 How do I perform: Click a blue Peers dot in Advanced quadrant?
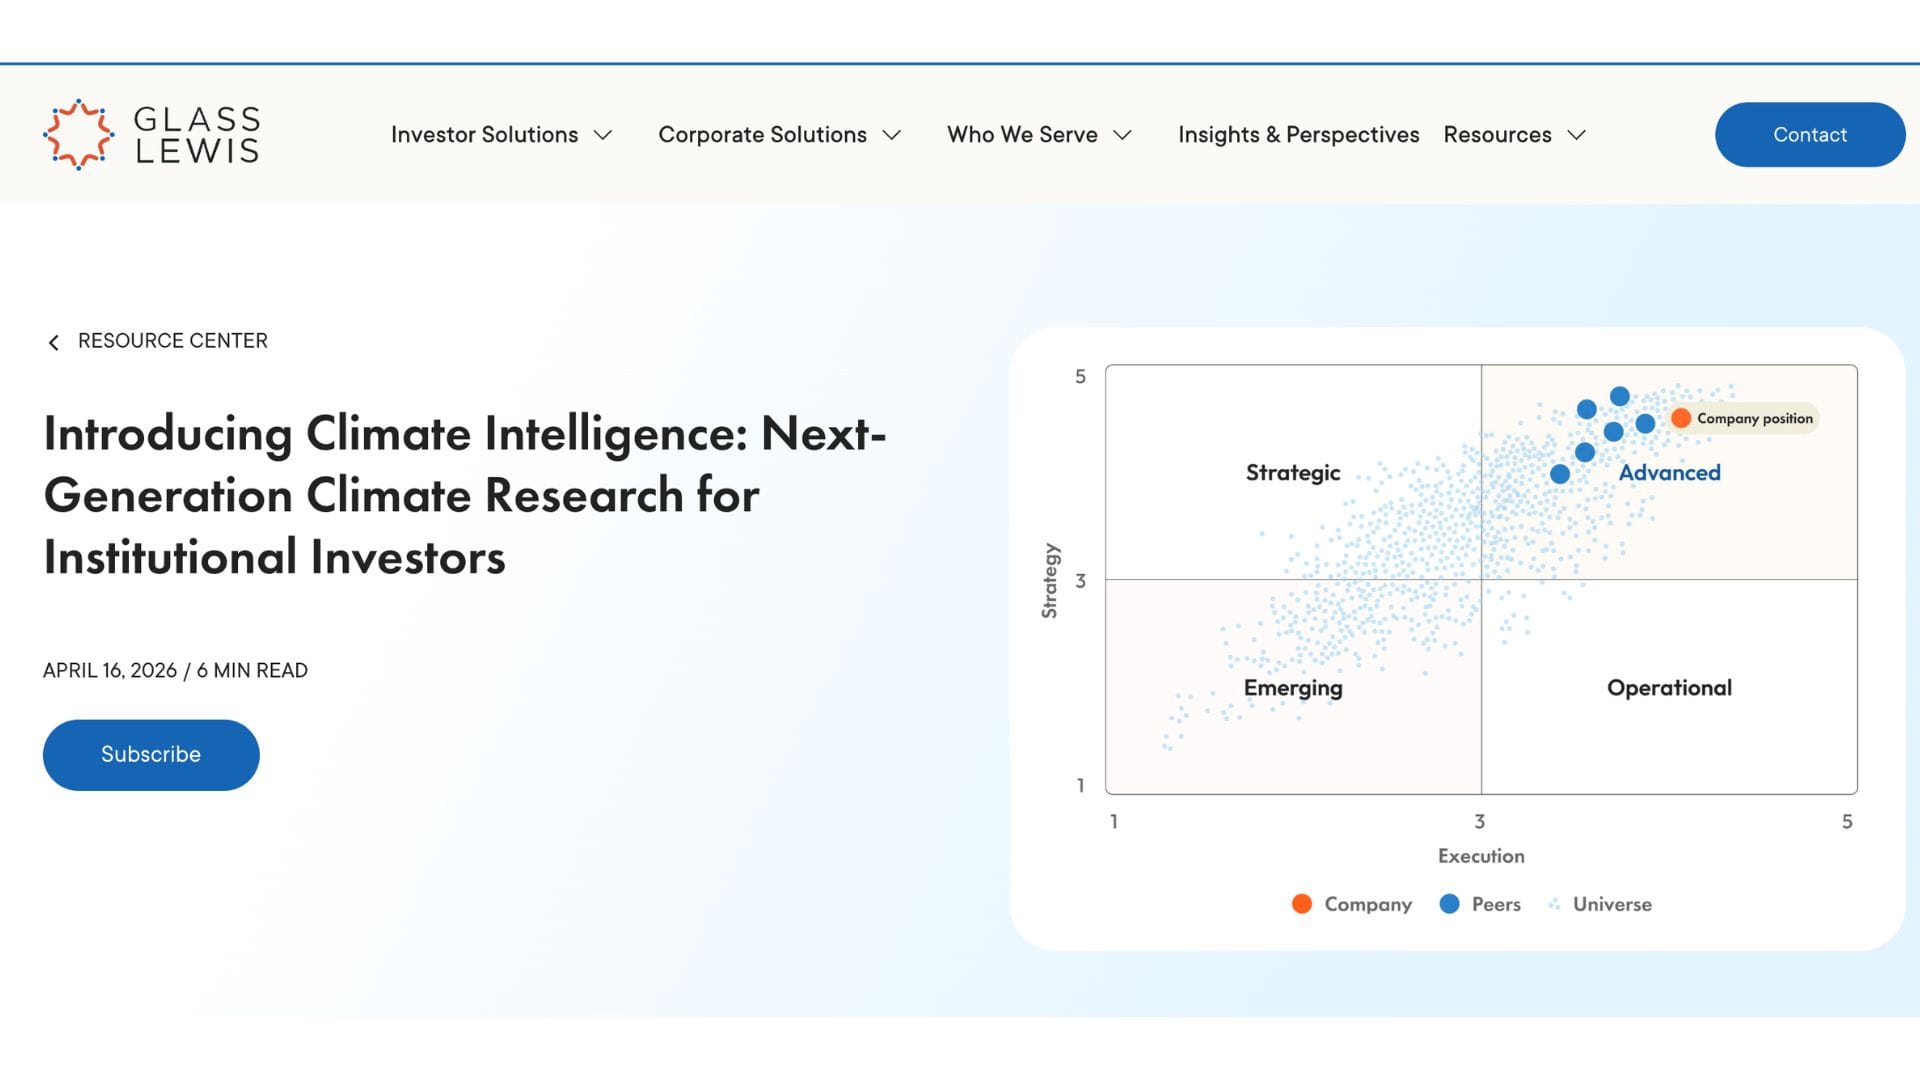tap(1619, 395)
